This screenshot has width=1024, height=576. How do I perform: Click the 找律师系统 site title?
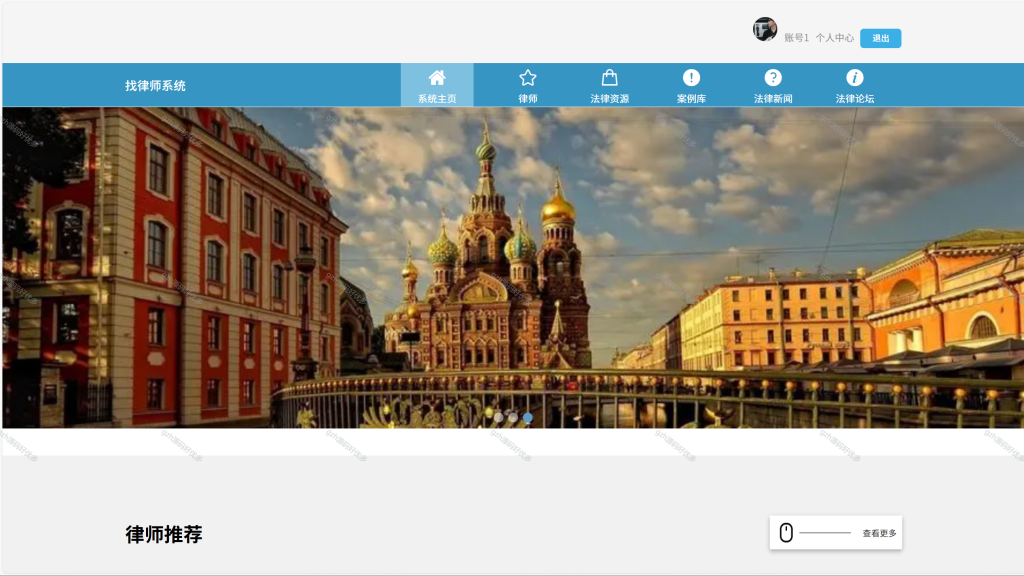click(155, 86)
